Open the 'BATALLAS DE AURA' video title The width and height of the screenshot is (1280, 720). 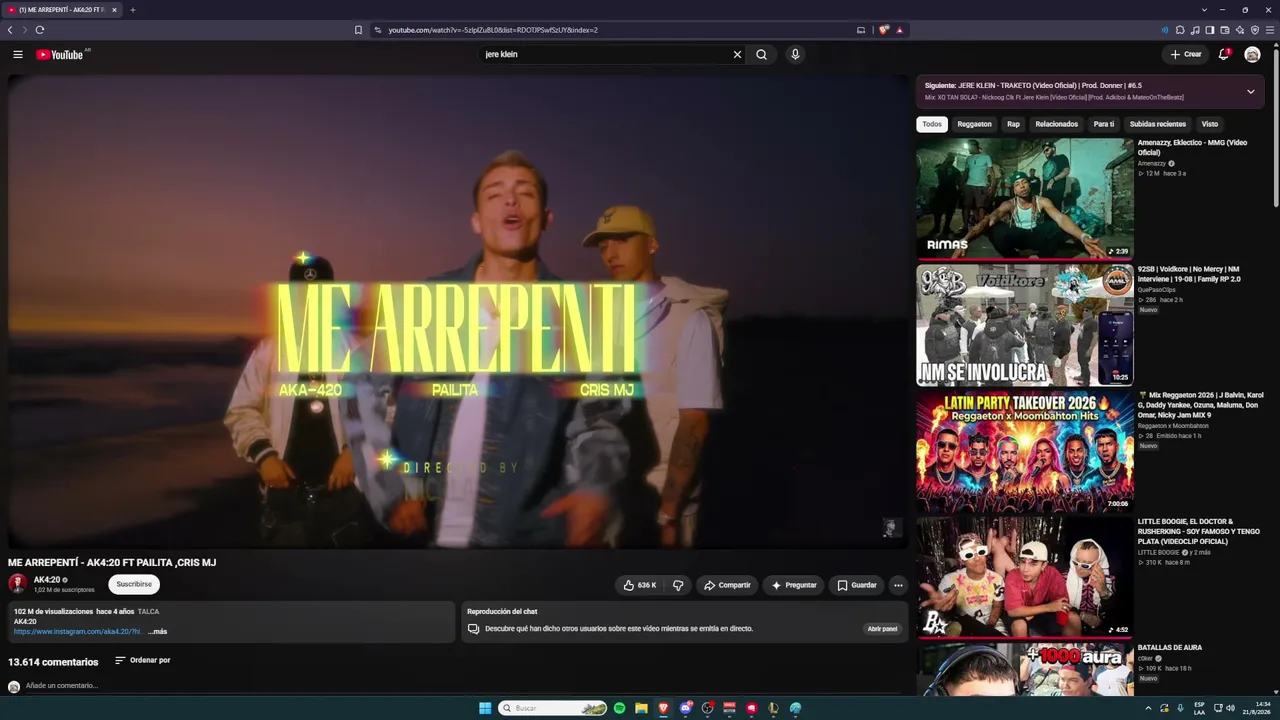[x=1170, y=648]
